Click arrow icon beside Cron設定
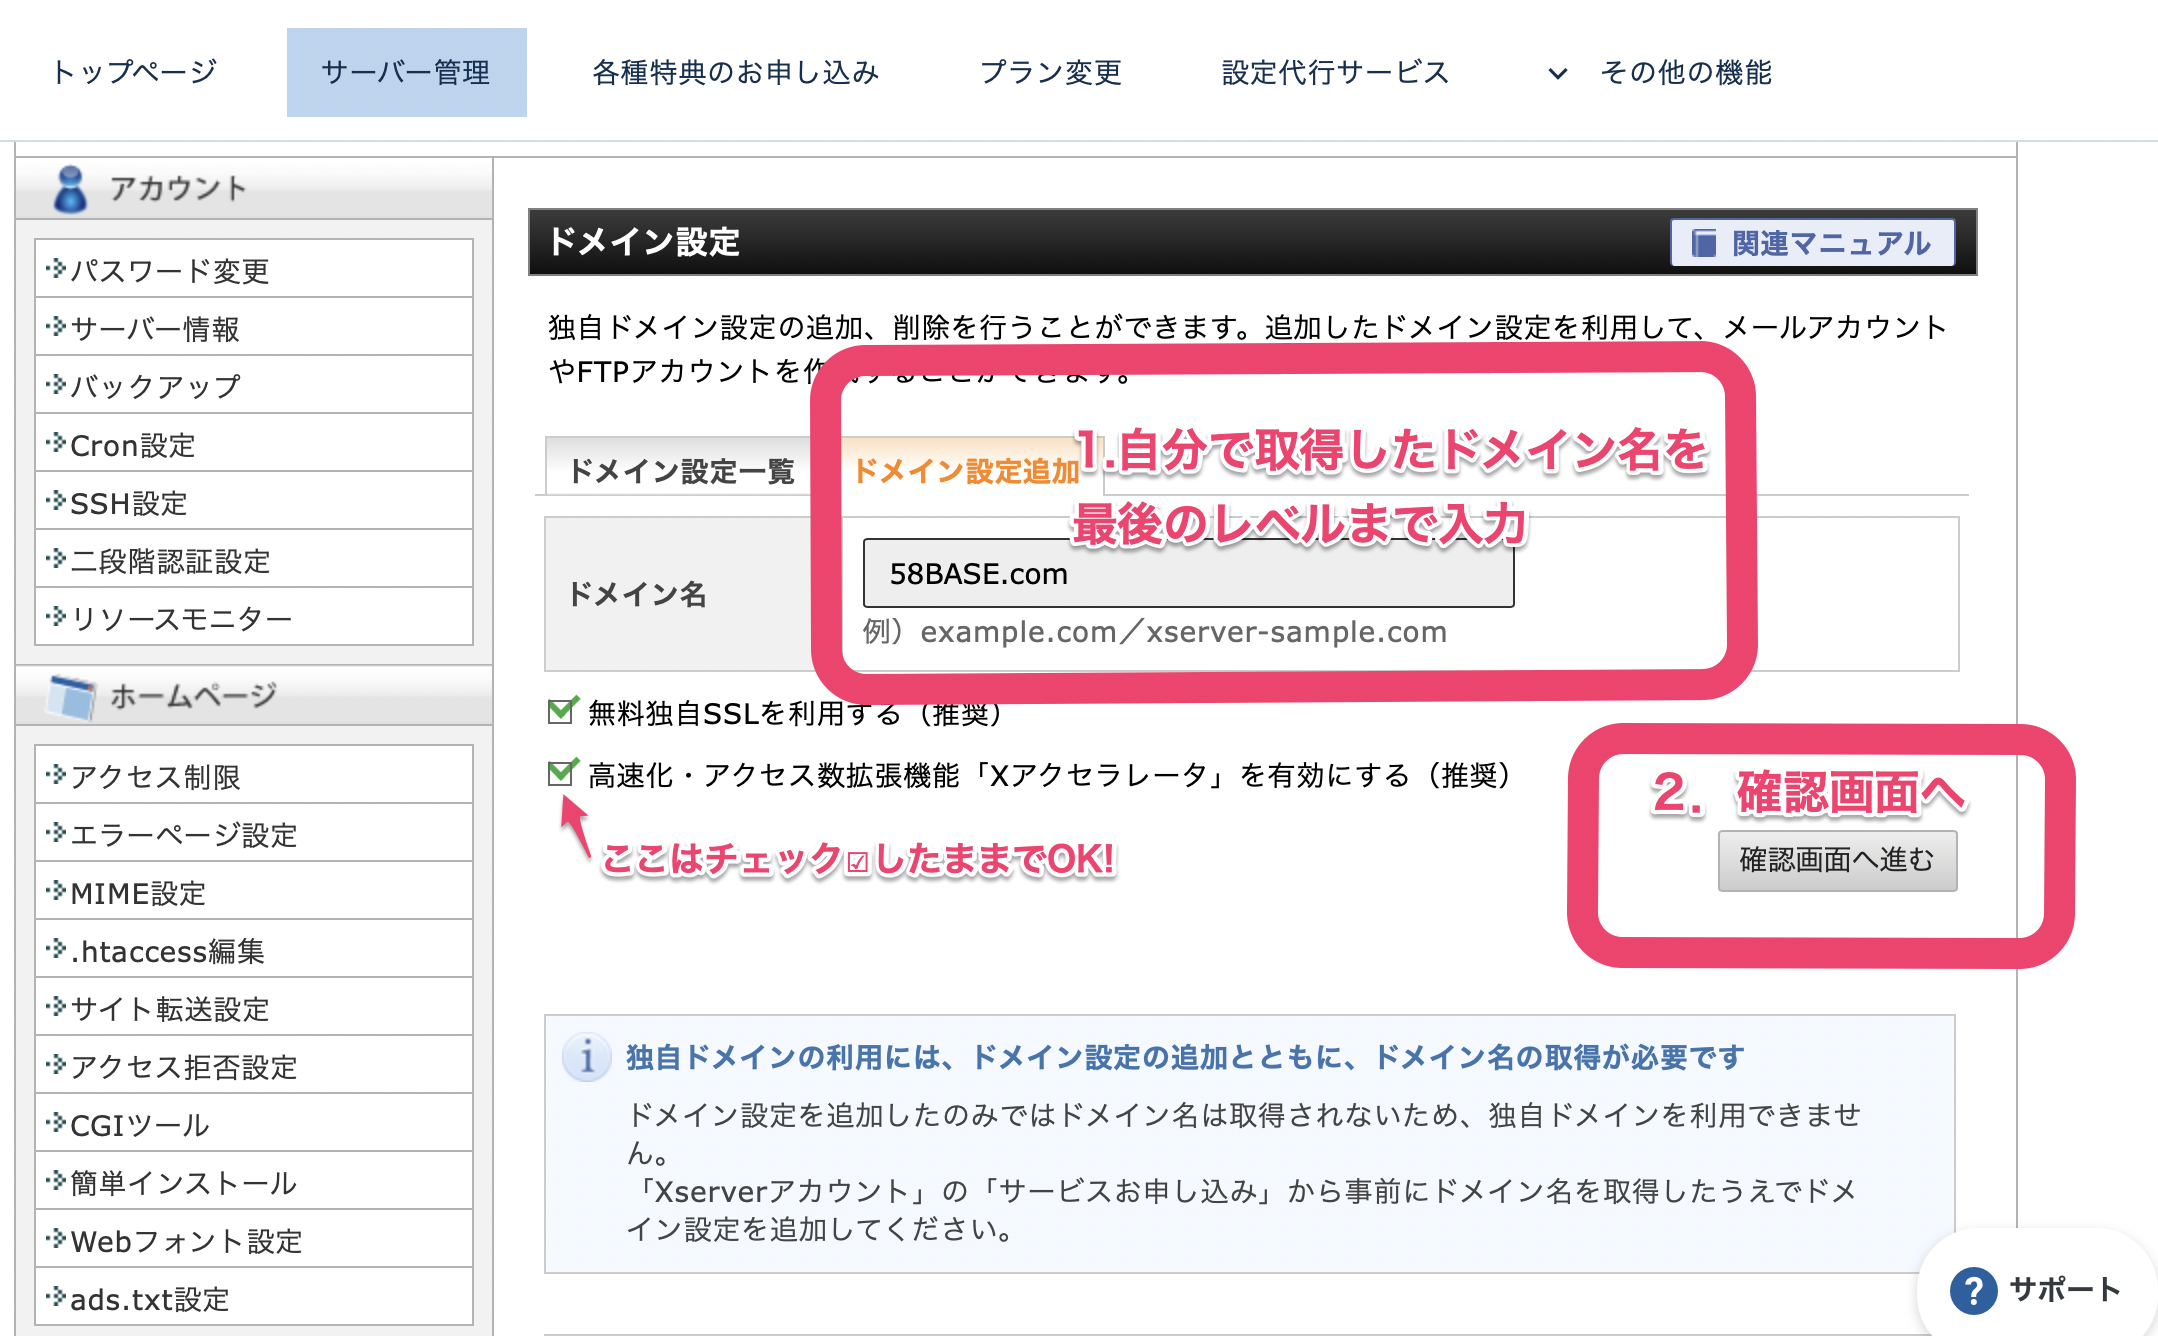2158x1336 pixels. point(56,443)
